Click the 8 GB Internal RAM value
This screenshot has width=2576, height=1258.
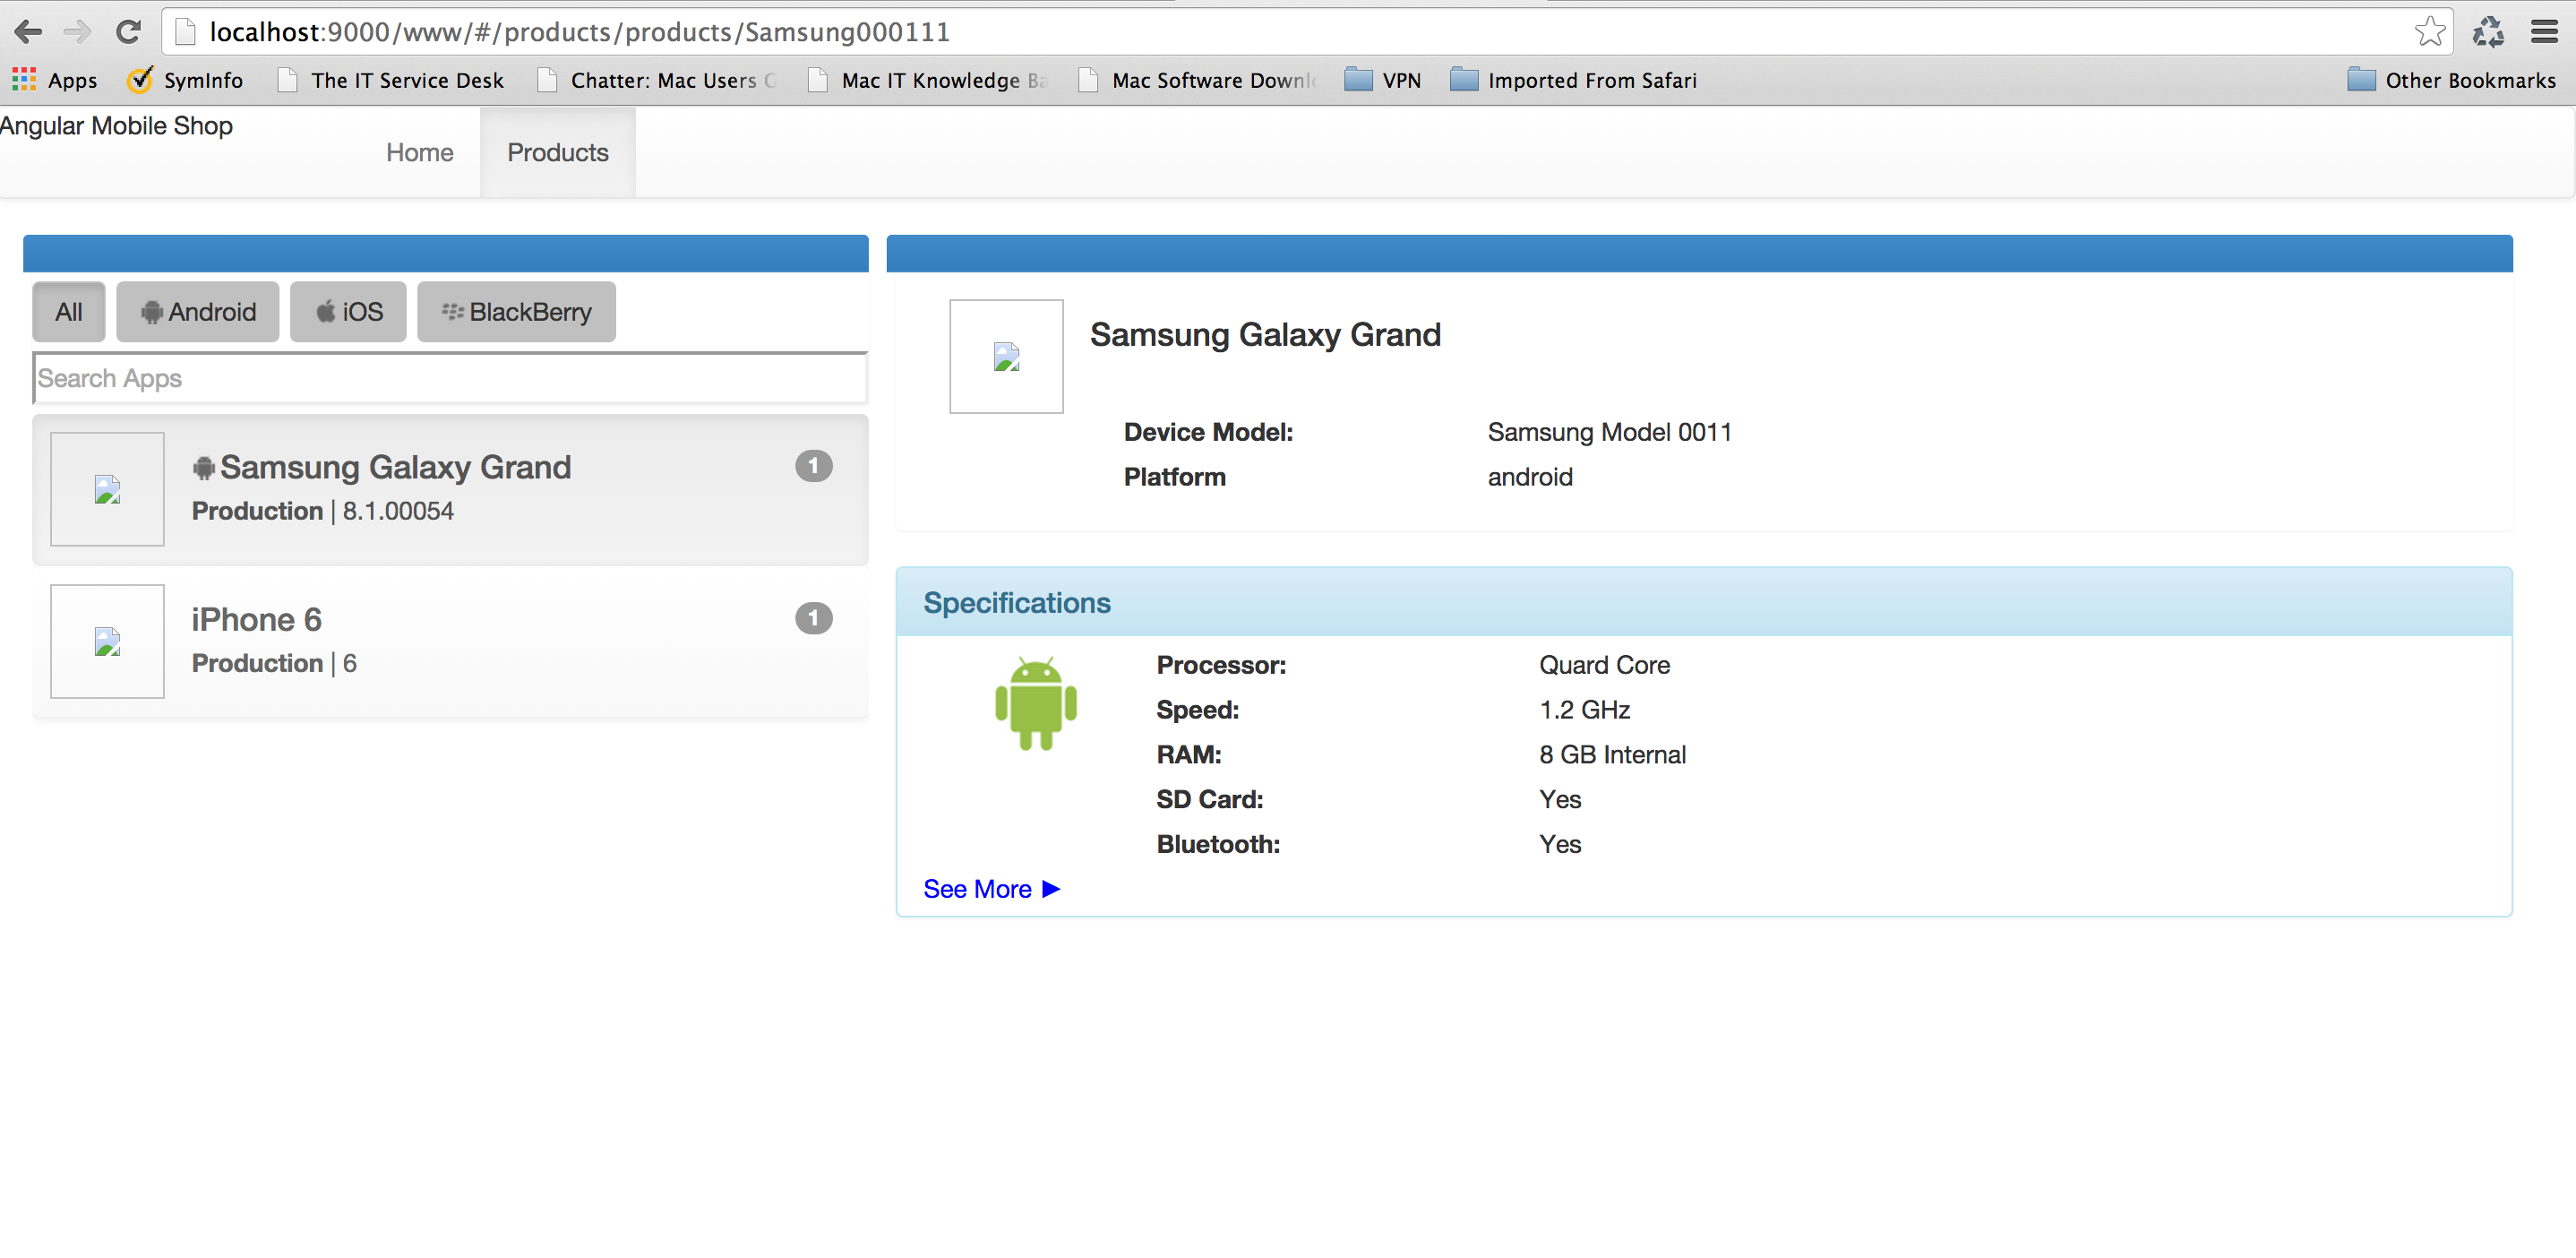[1612, 755]
